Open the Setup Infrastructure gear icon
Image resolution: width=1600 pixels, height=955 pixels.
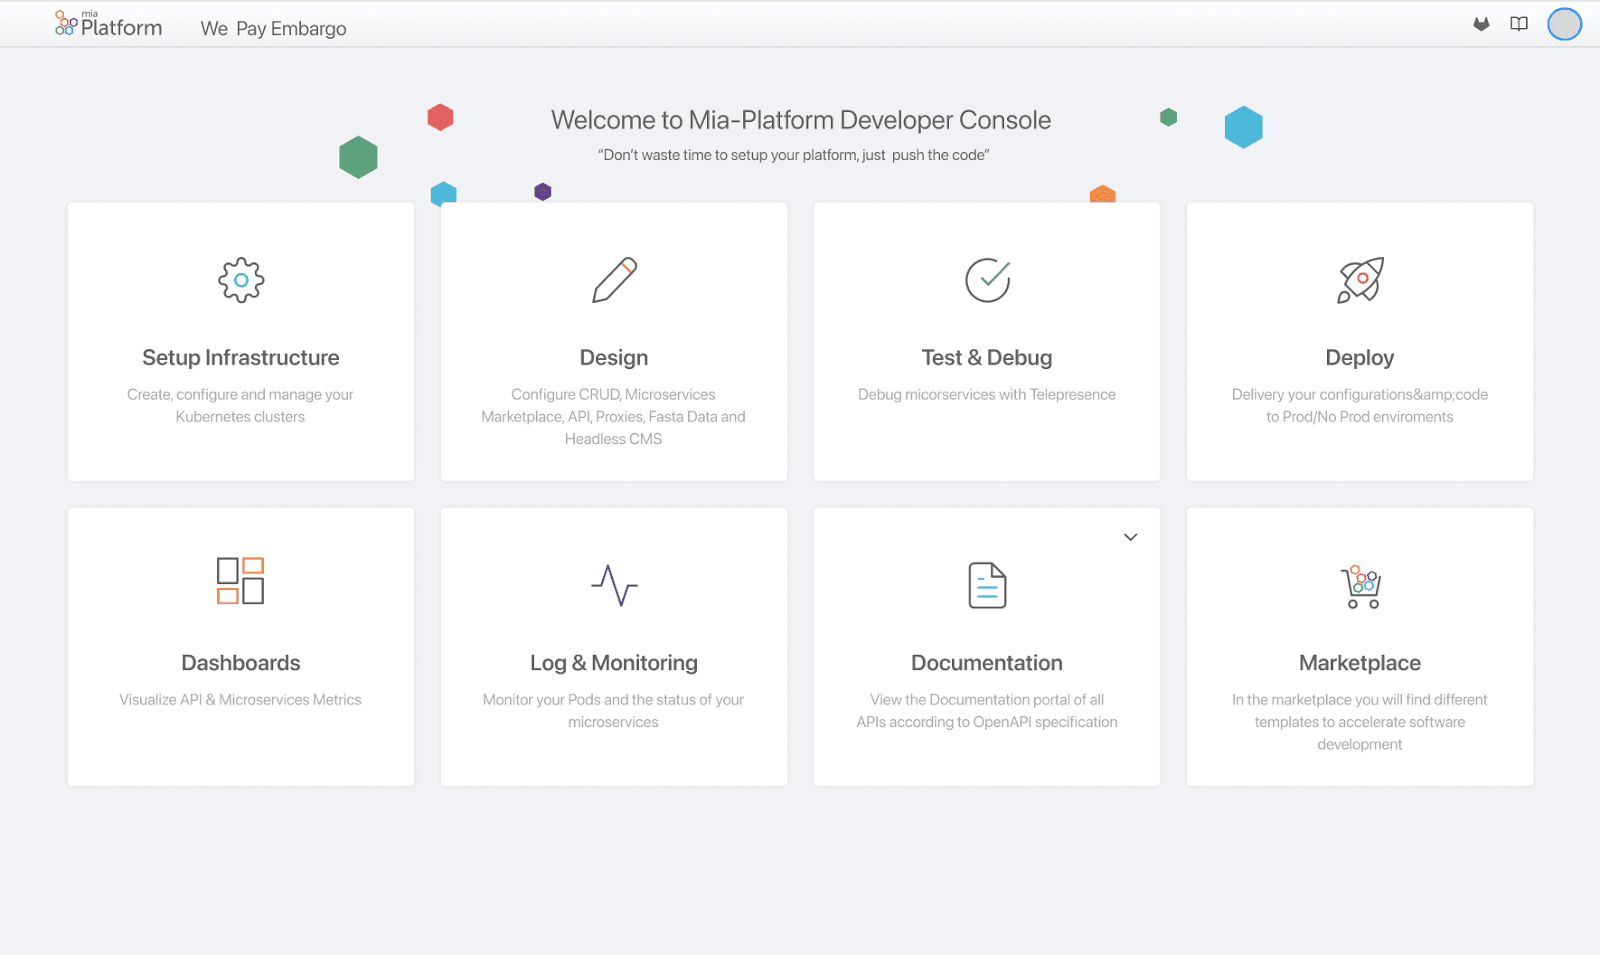tap(240, 280)
